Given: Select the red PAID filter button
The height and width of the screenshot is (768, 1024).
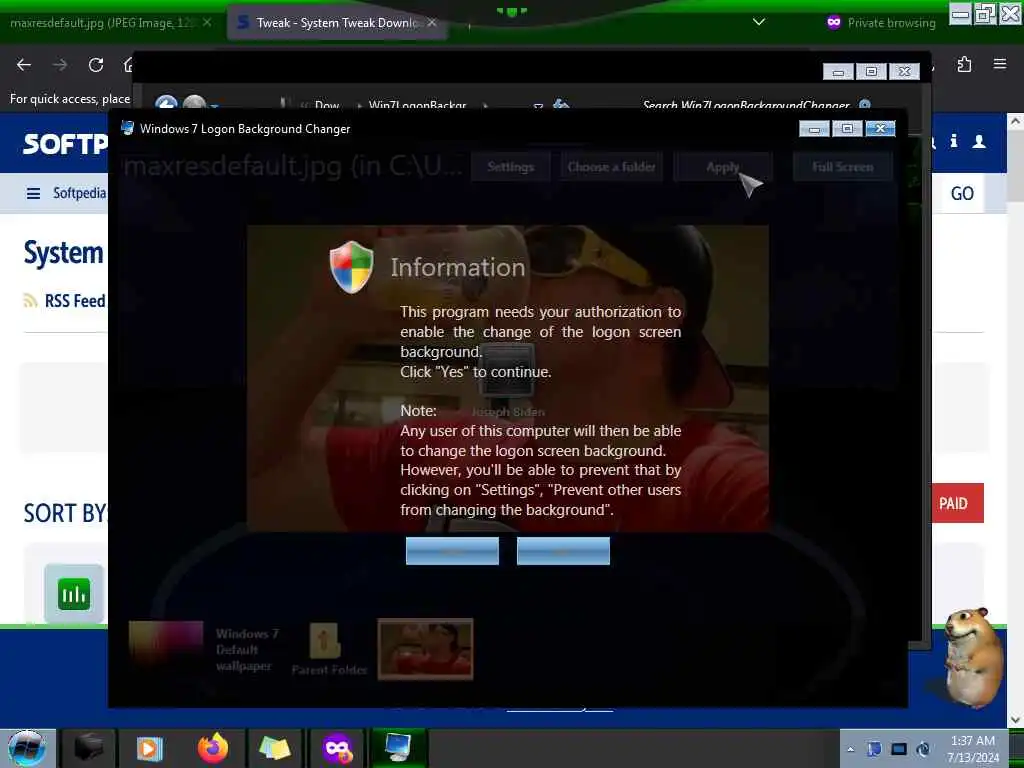Looking at the screenshot, I should coord(957,503).
